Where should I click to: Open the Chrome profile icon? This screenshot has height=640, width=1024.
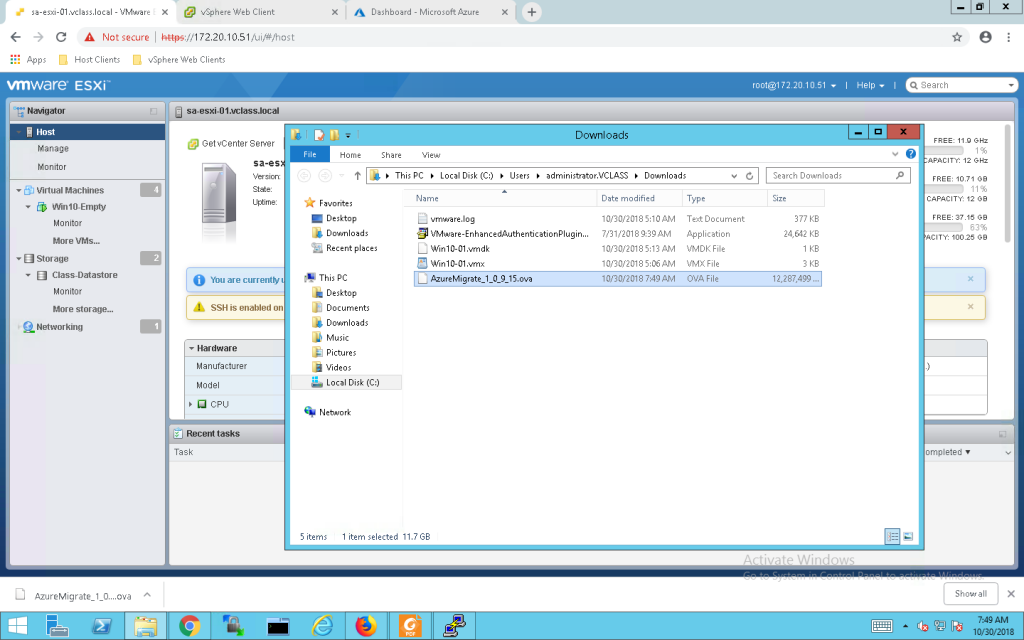click(985, 37)
